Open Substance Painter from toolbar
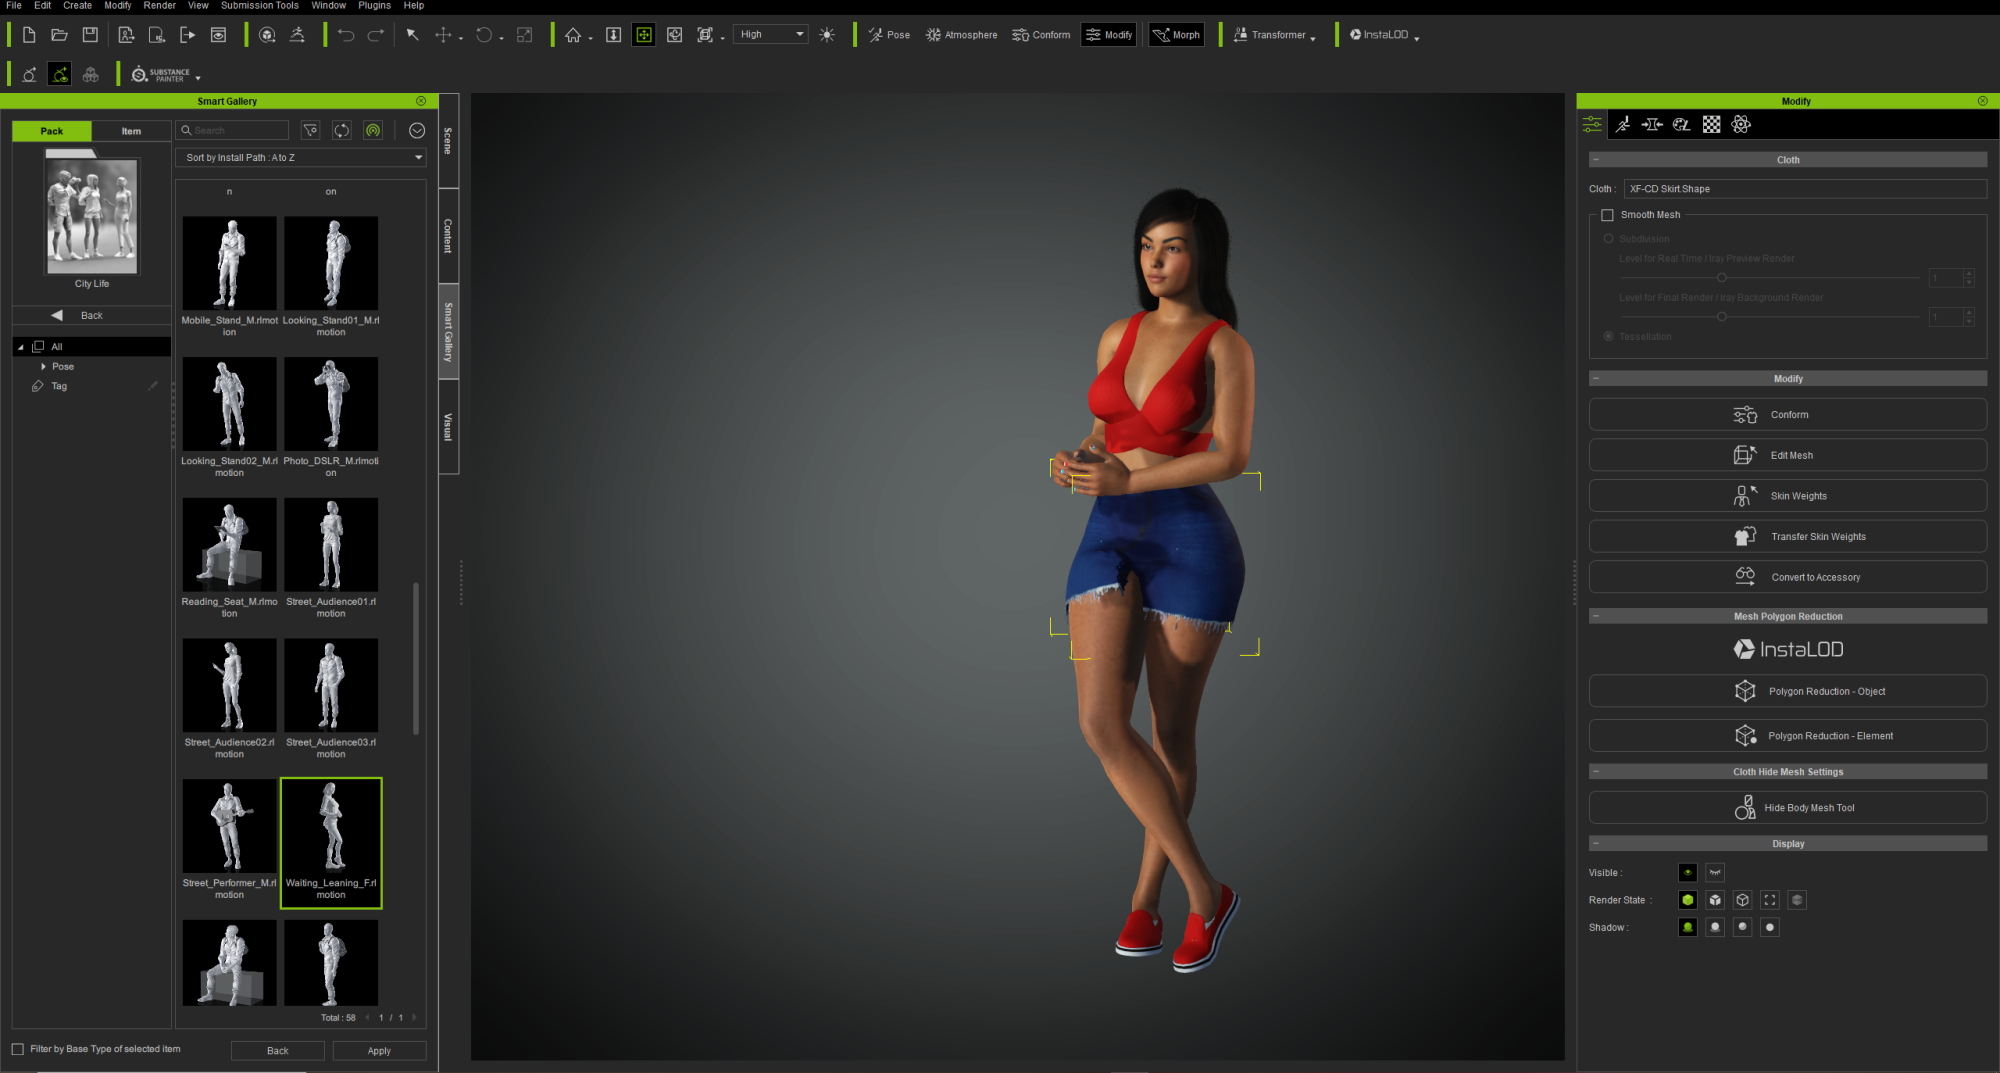 (x=162, y=75)
